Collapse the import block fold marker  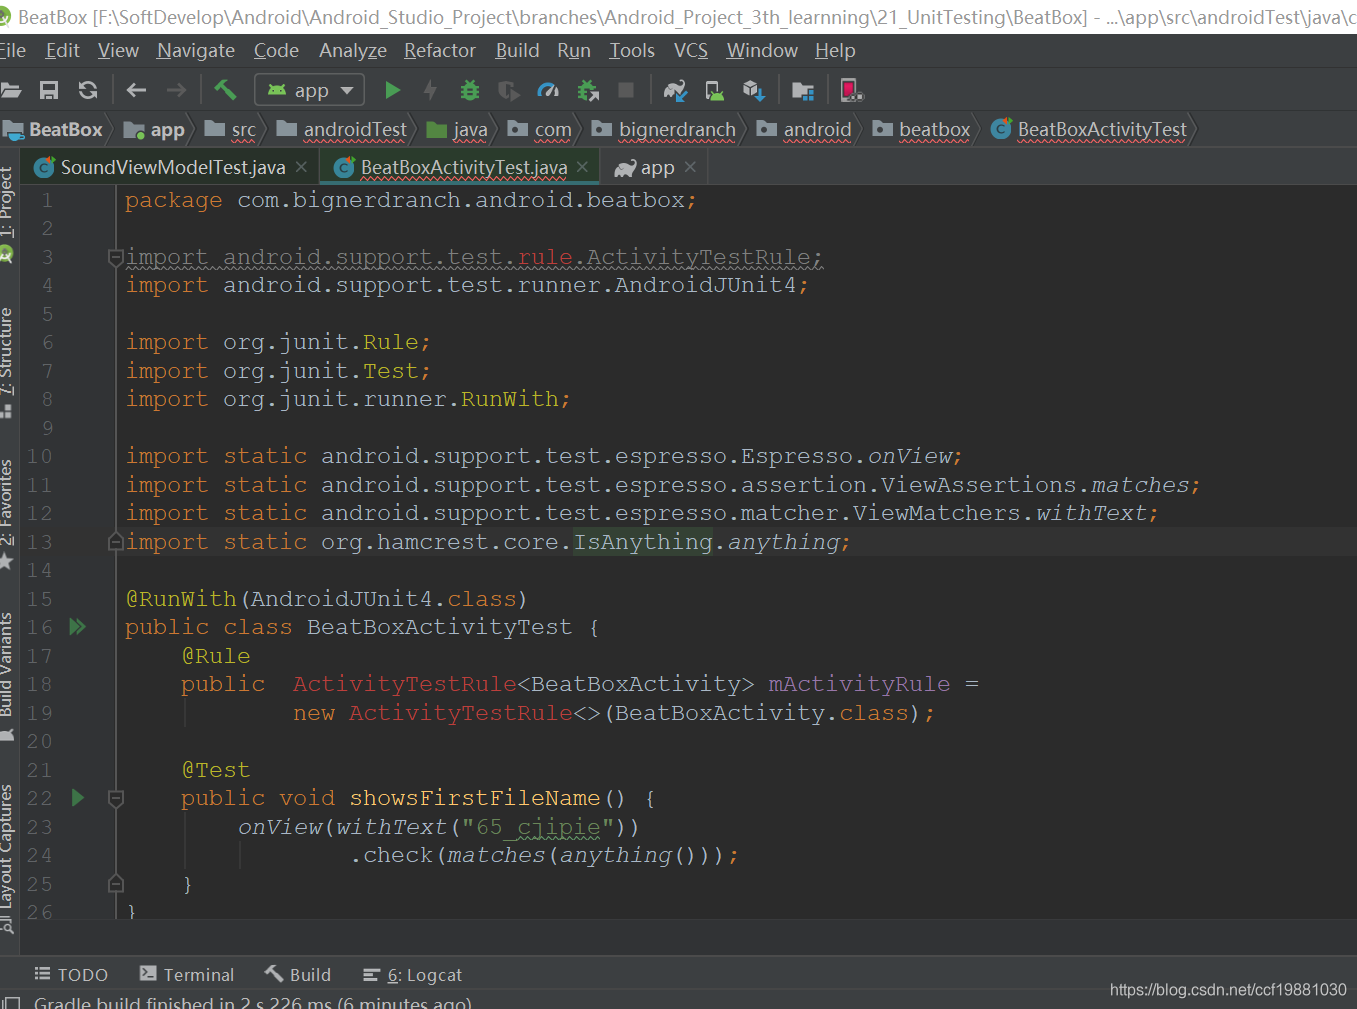[115, 257]
